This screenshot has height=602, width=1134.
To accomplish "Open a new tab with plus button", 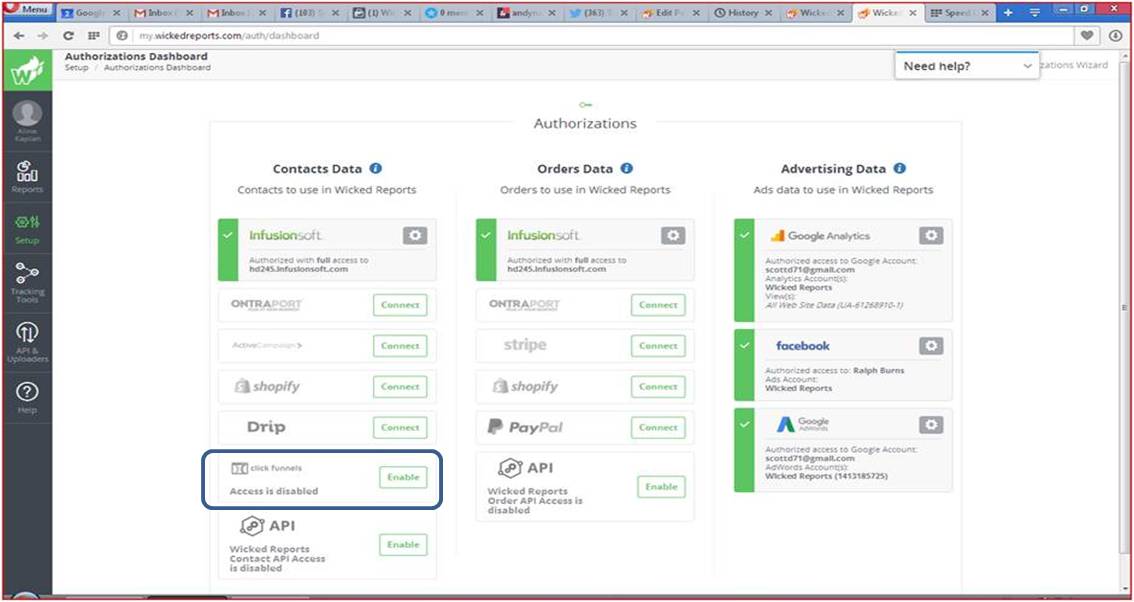I will [x=1008, y=13].
